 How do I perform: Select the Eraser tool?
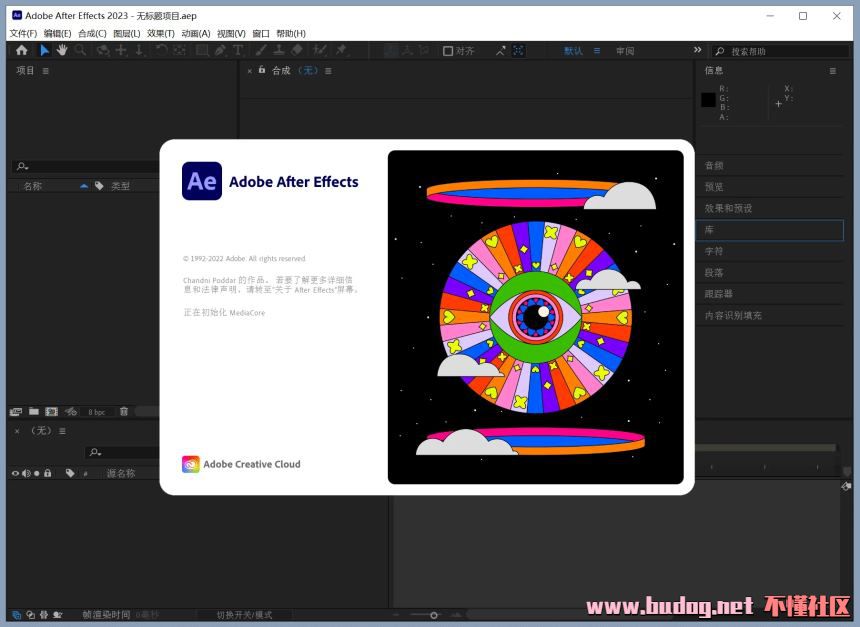(x=297, y=50)
